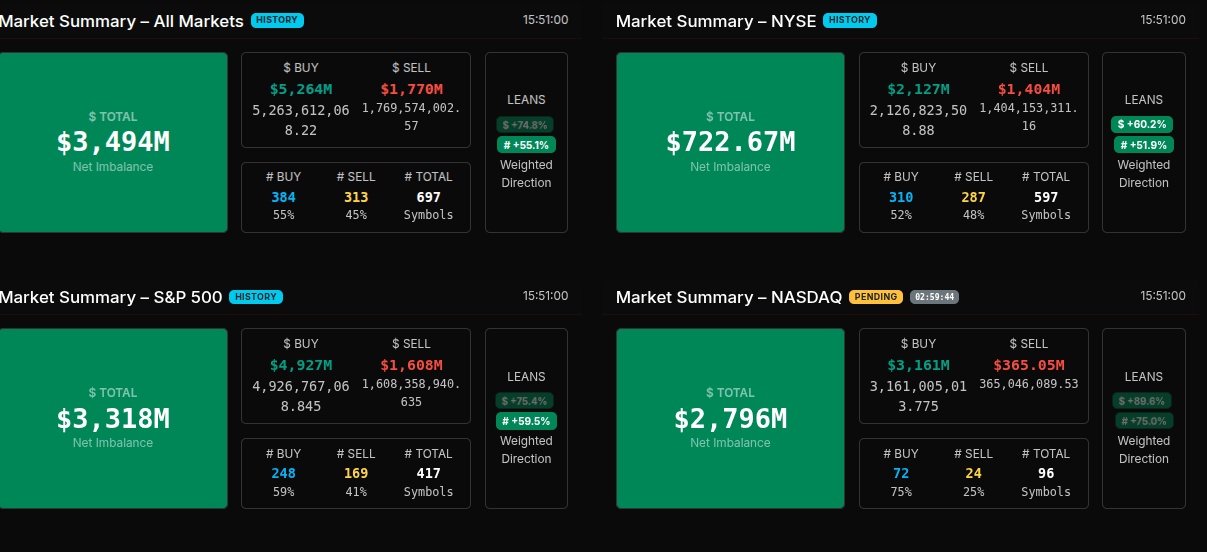Click the Market Summary – NASDAQ heading

[x=729, y=297]
